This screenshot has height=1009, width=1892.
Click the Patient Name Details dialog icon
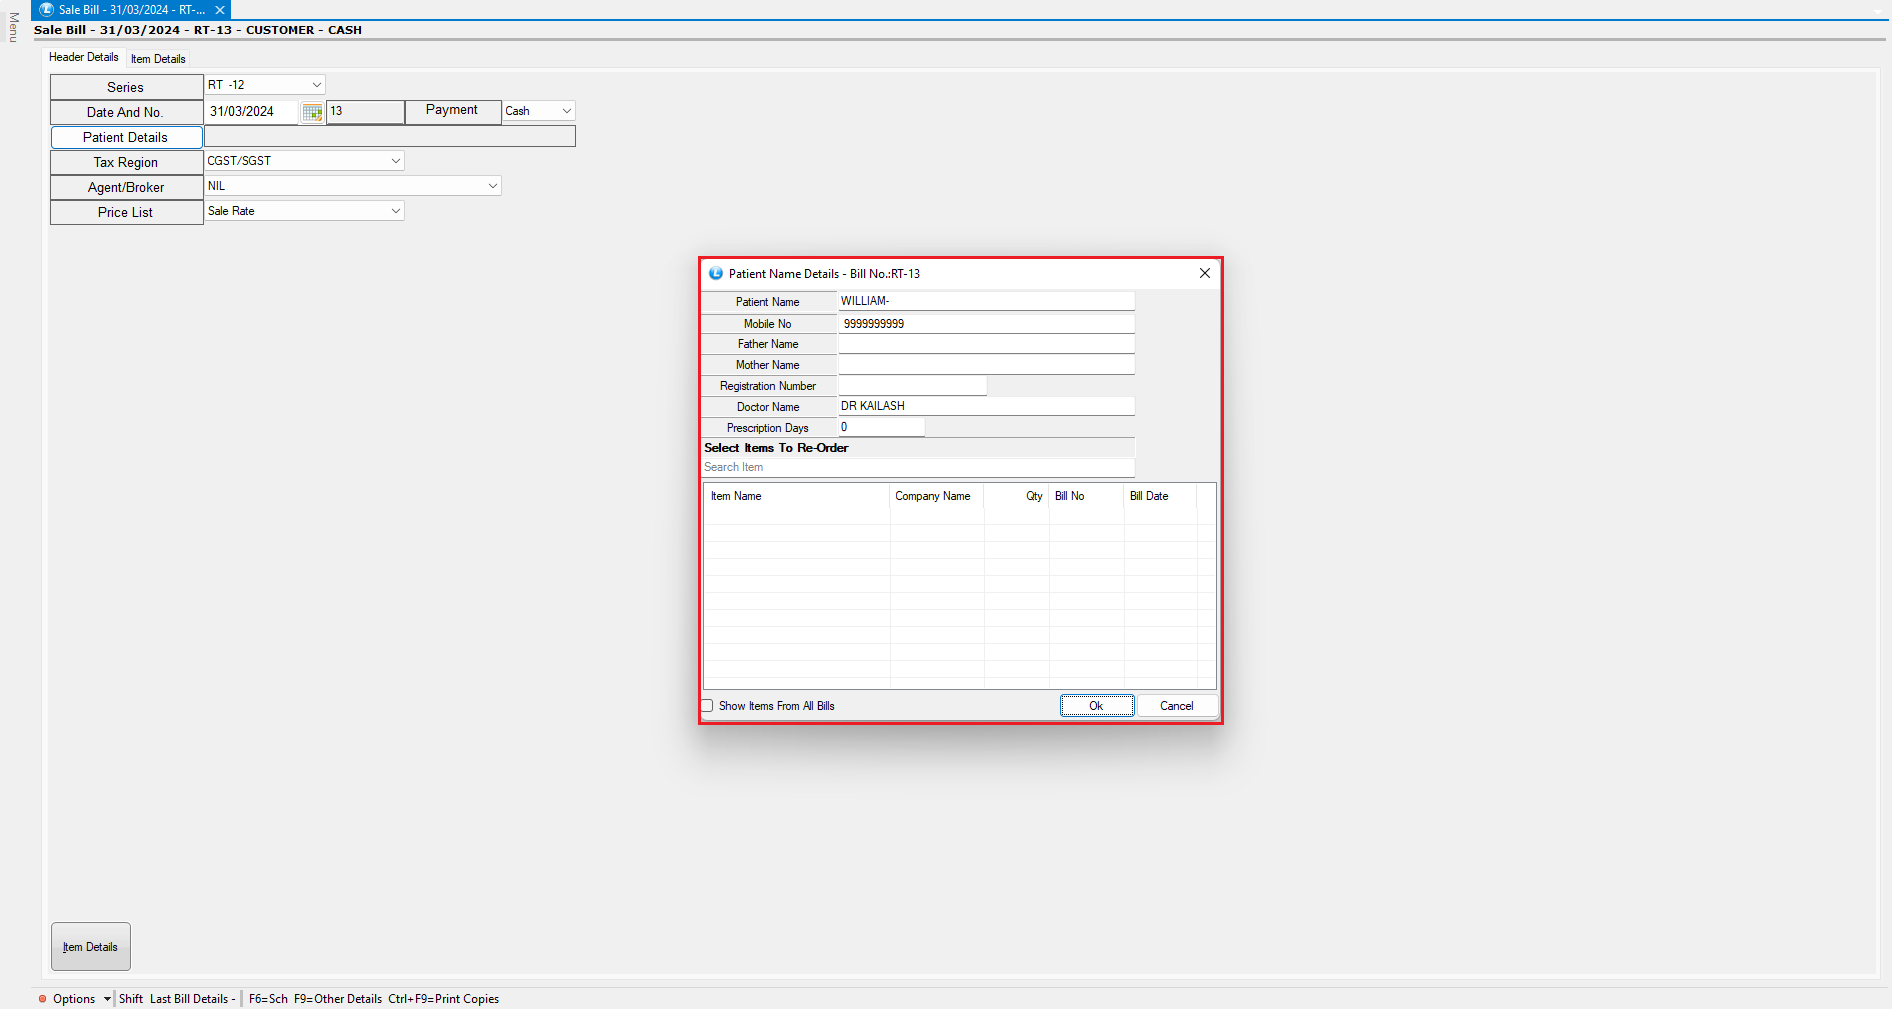pyautogui.click(x=715, y=273)
